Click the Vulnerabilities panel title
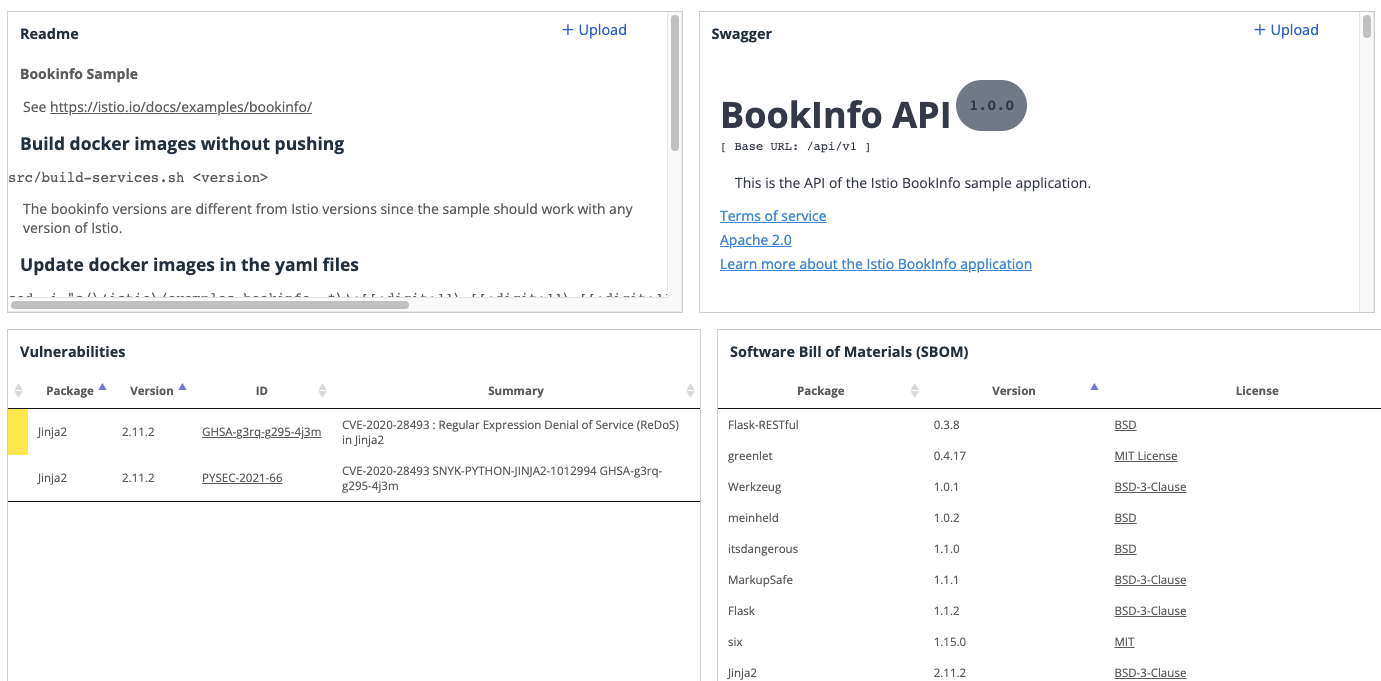The width and height of the screenshot is (1381, 681). click(x=73, y=352)
